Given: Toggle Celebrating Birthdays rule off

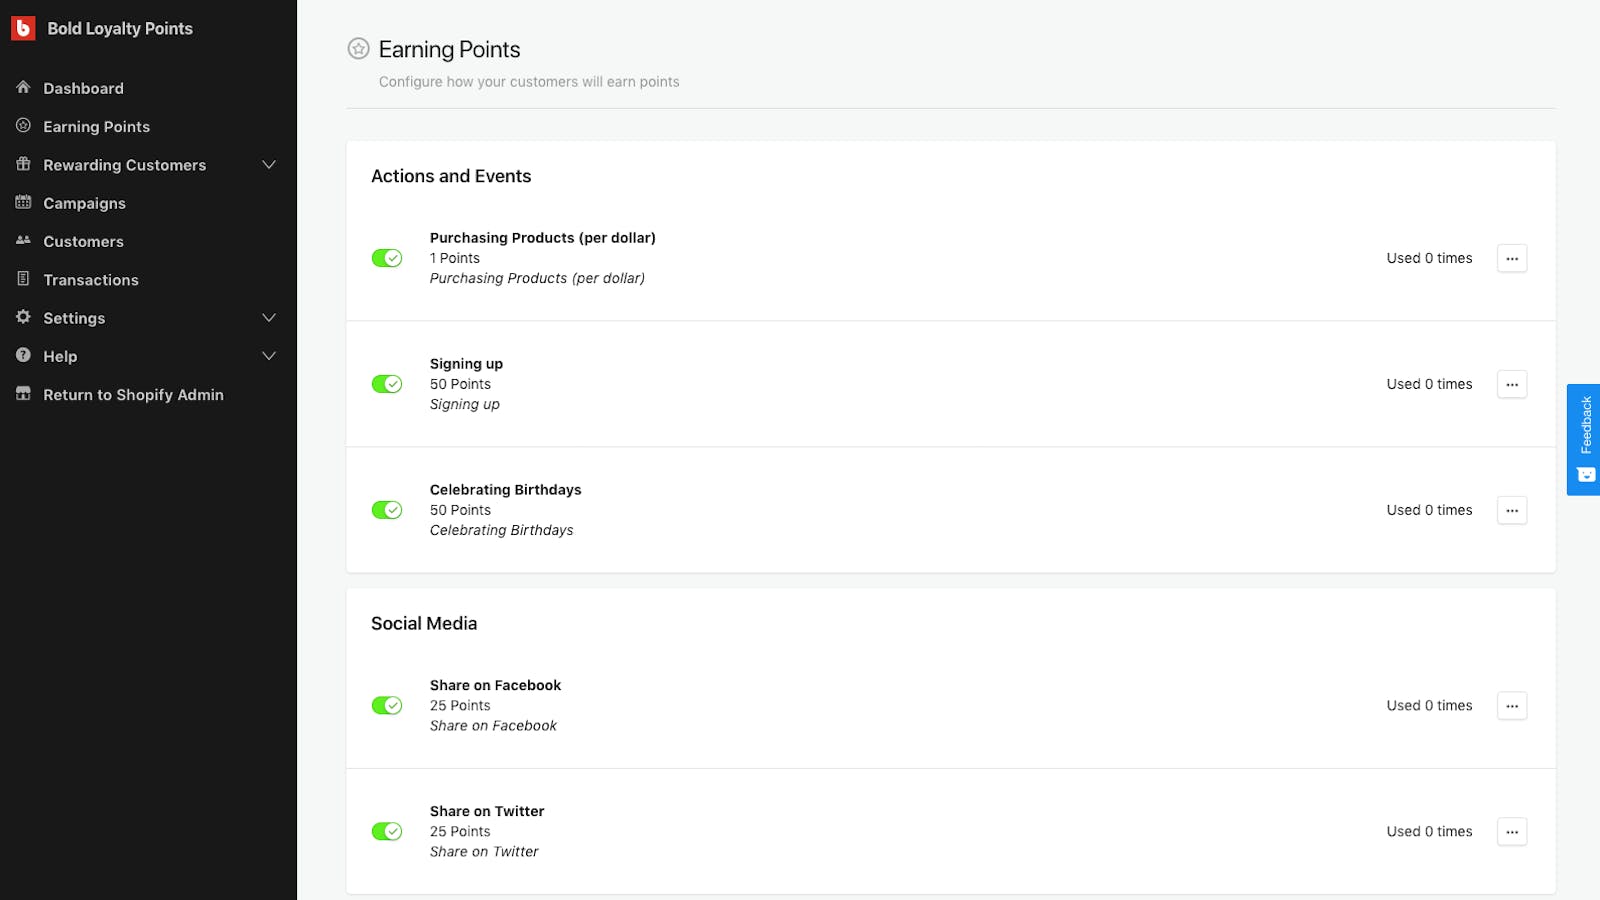Looking at the screenshot, I should [x=387, y=510].
